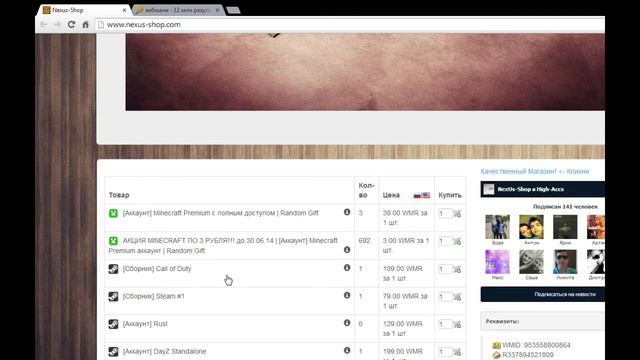Add Steam #1 bundle to cart
The width and height of the screenshot is (640, 360).
(457, 297)
